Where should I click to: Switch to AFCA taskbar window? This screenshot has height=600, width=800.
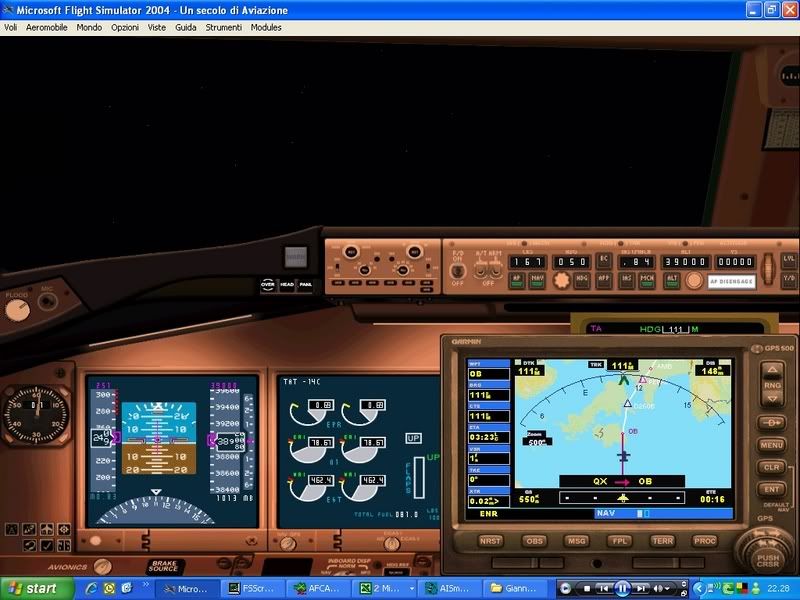317,589
